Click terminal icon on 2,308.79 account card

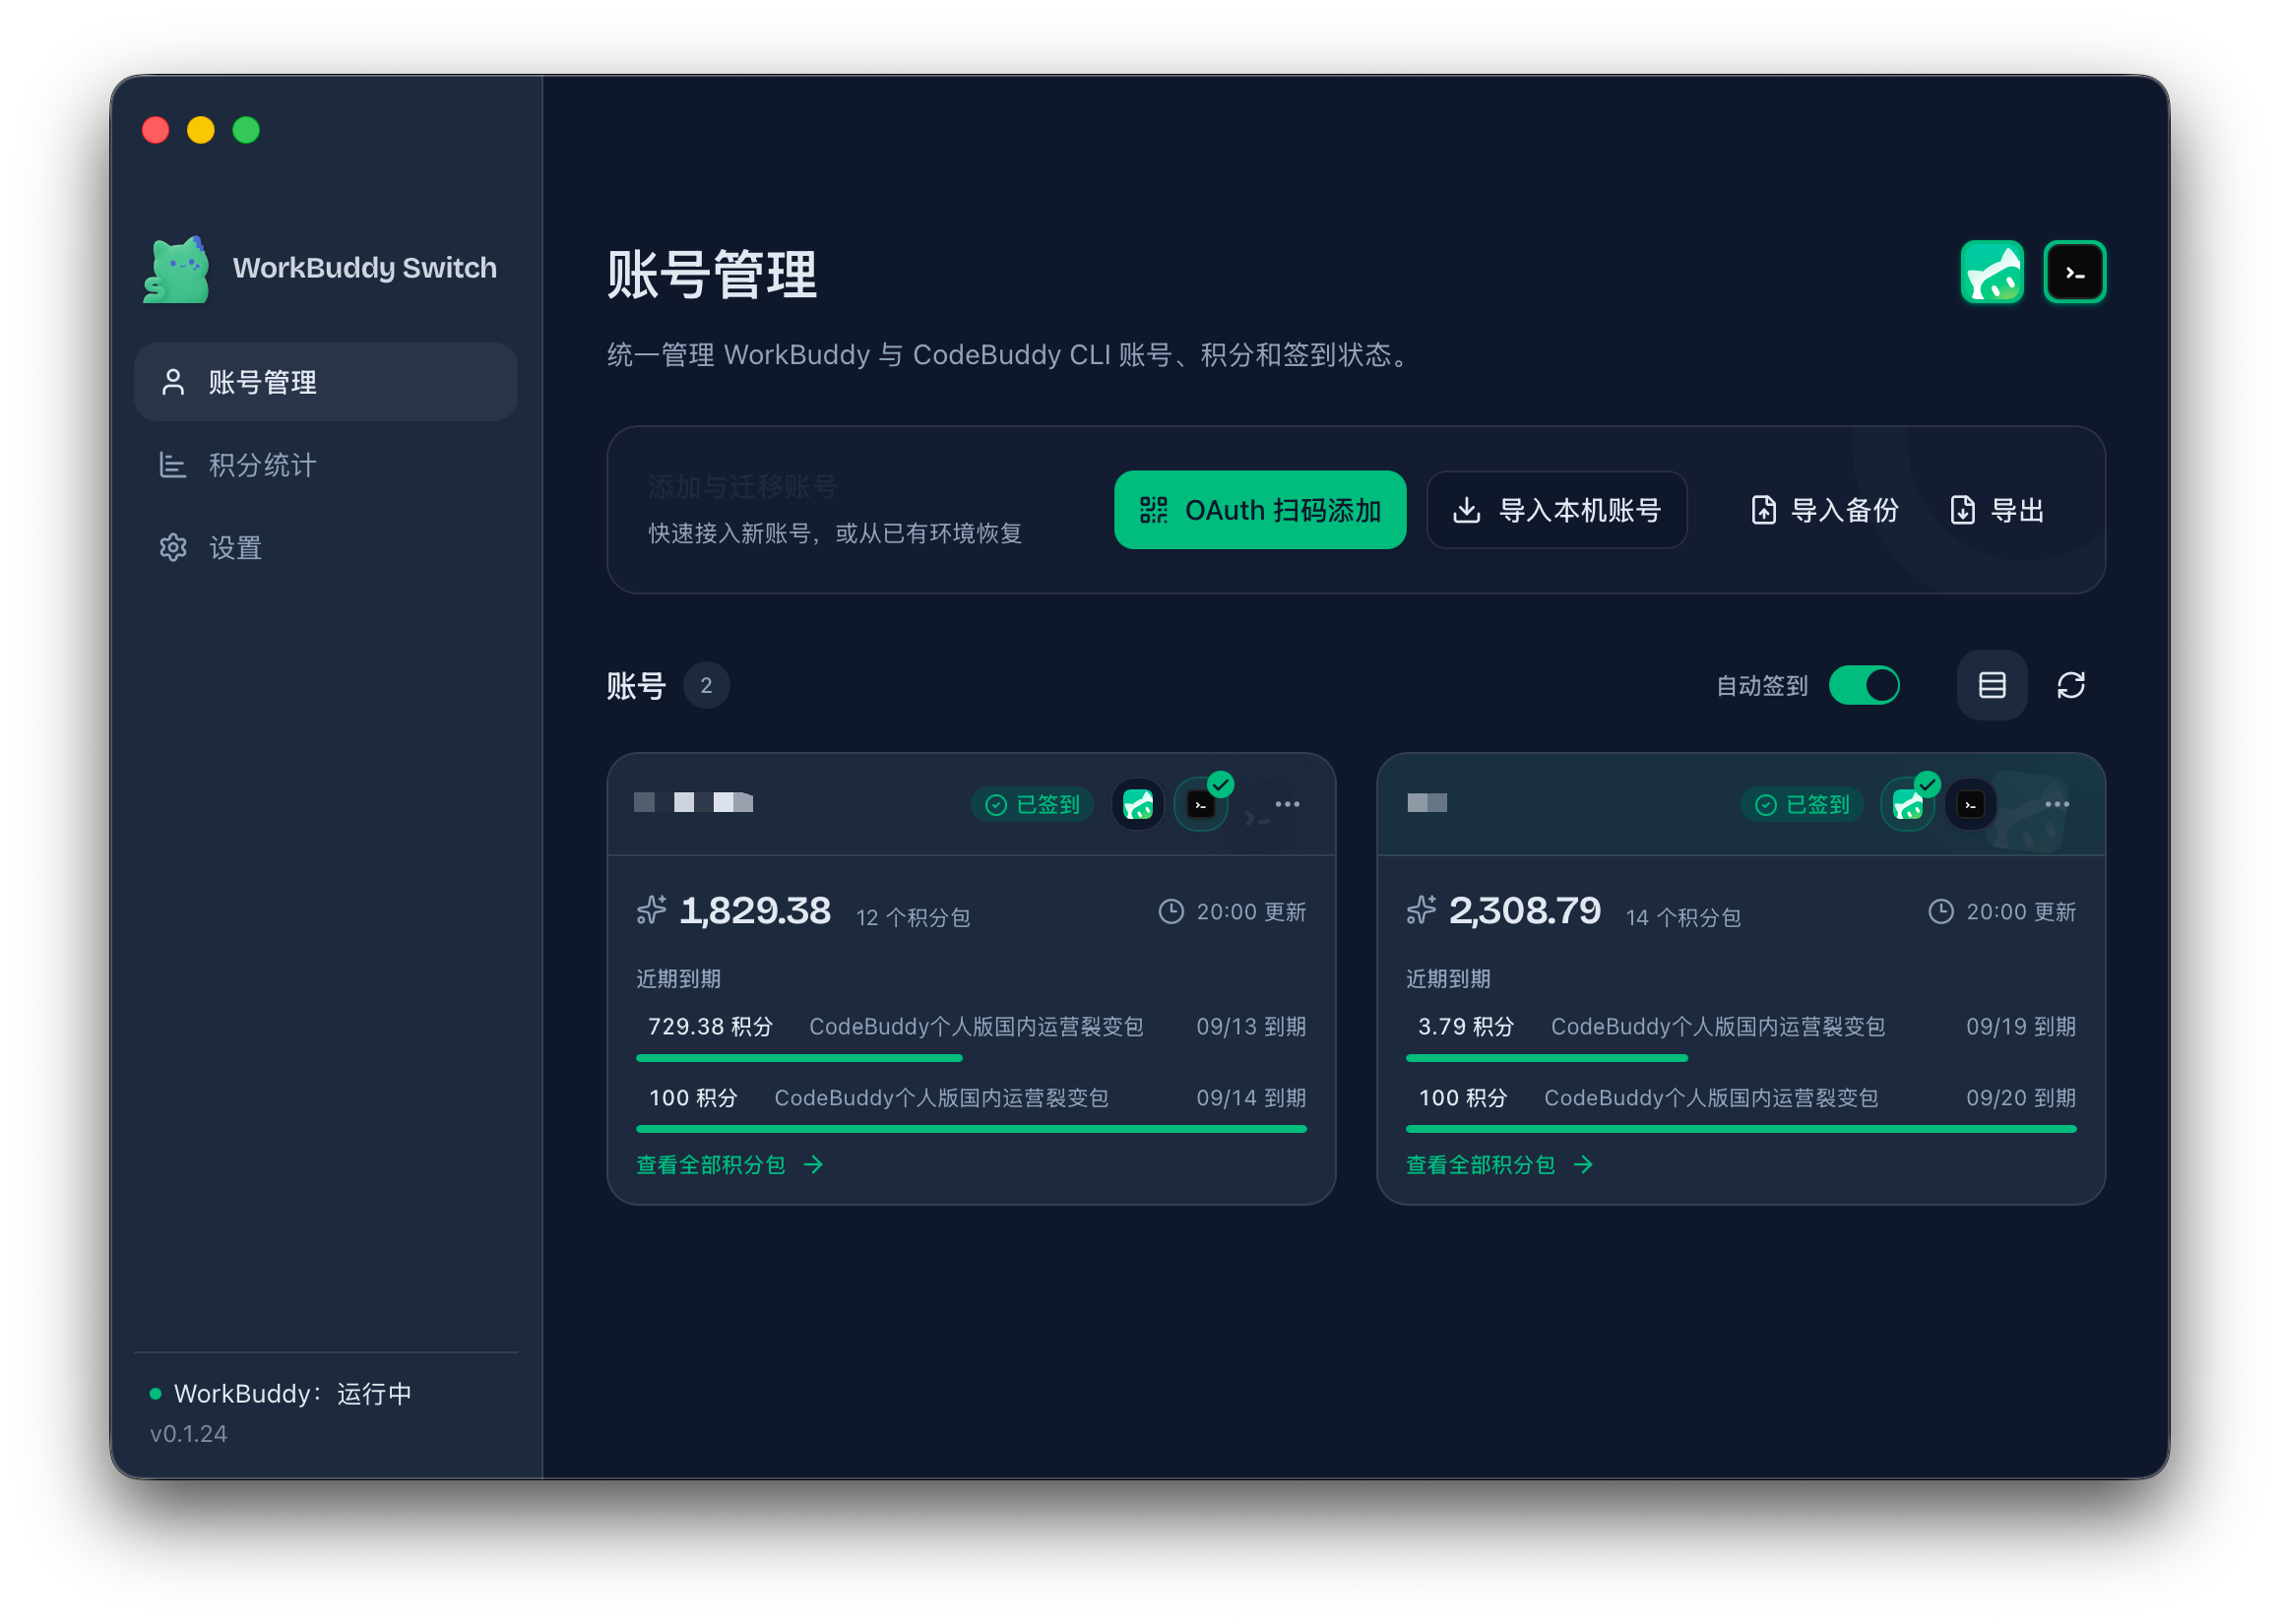[x=1970, y=804]
